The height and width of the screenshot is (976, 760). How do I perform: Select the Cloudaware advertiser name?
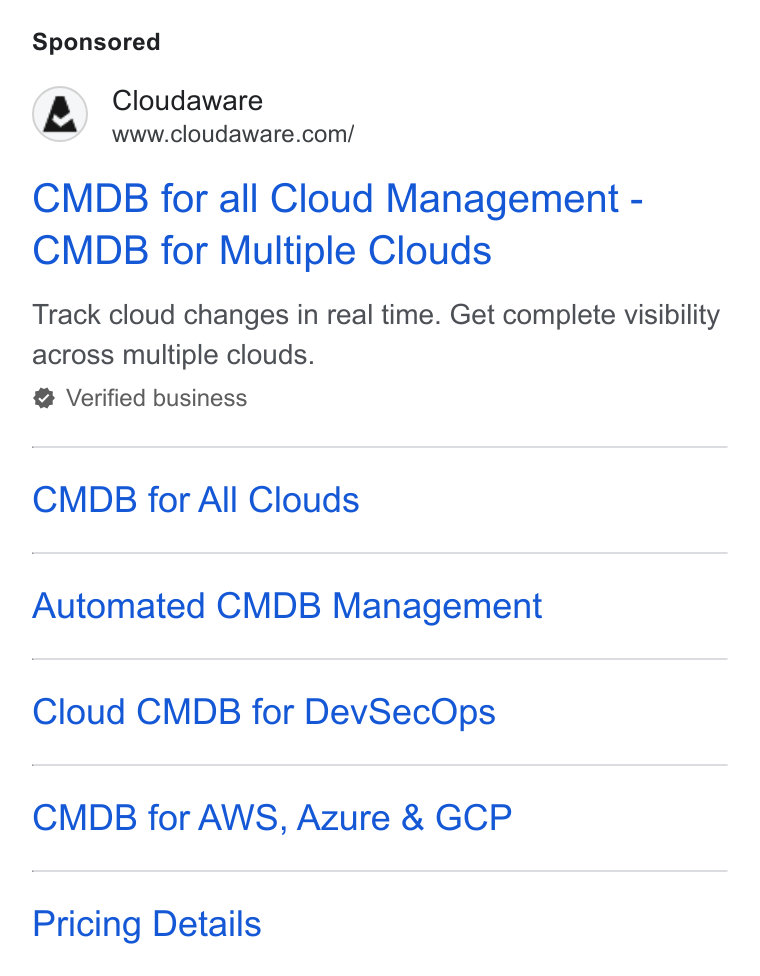click(187, 101)
